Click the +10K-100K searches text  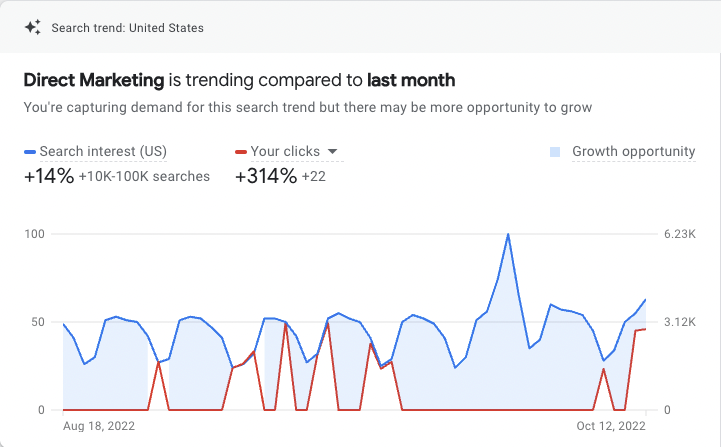tap(144, 177)
